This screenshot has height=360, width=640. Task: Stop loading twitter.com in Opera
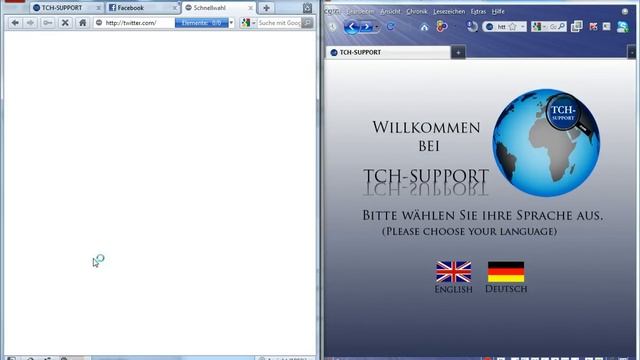tap(65, 23)
